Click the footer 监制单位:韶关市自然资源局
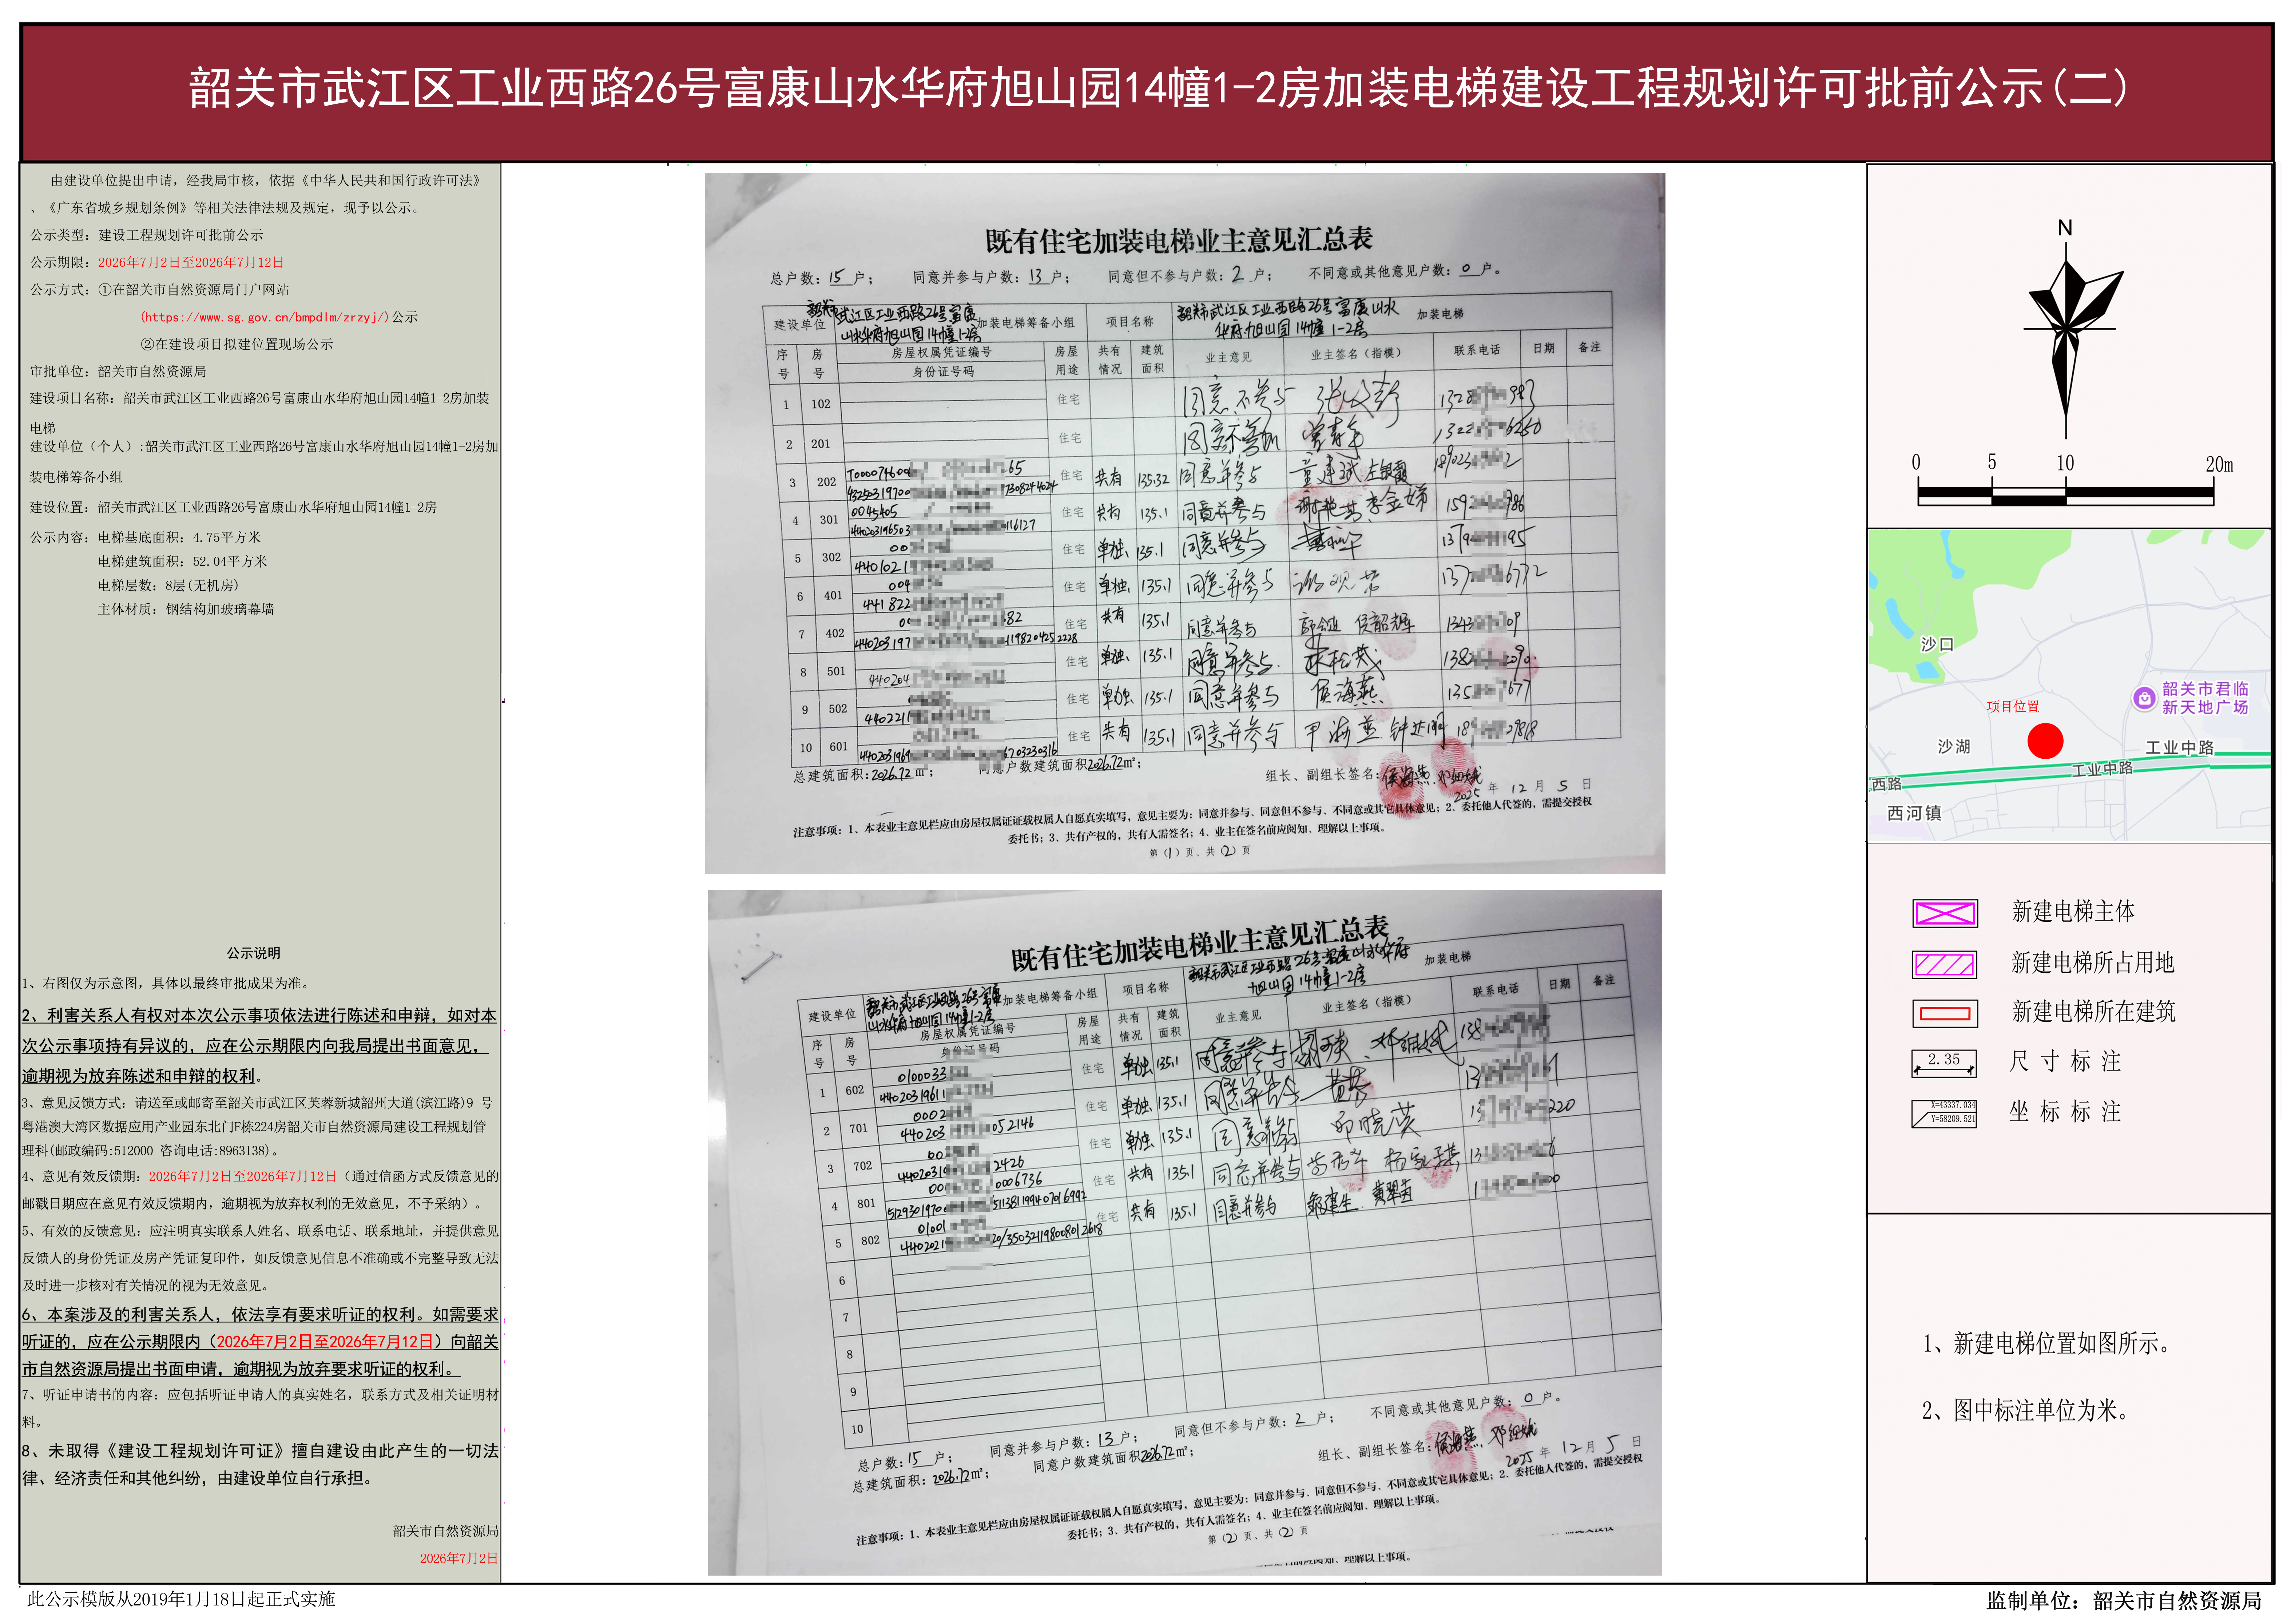The width and height of the screenshot is (2295, 1624). point(2124,1601)
